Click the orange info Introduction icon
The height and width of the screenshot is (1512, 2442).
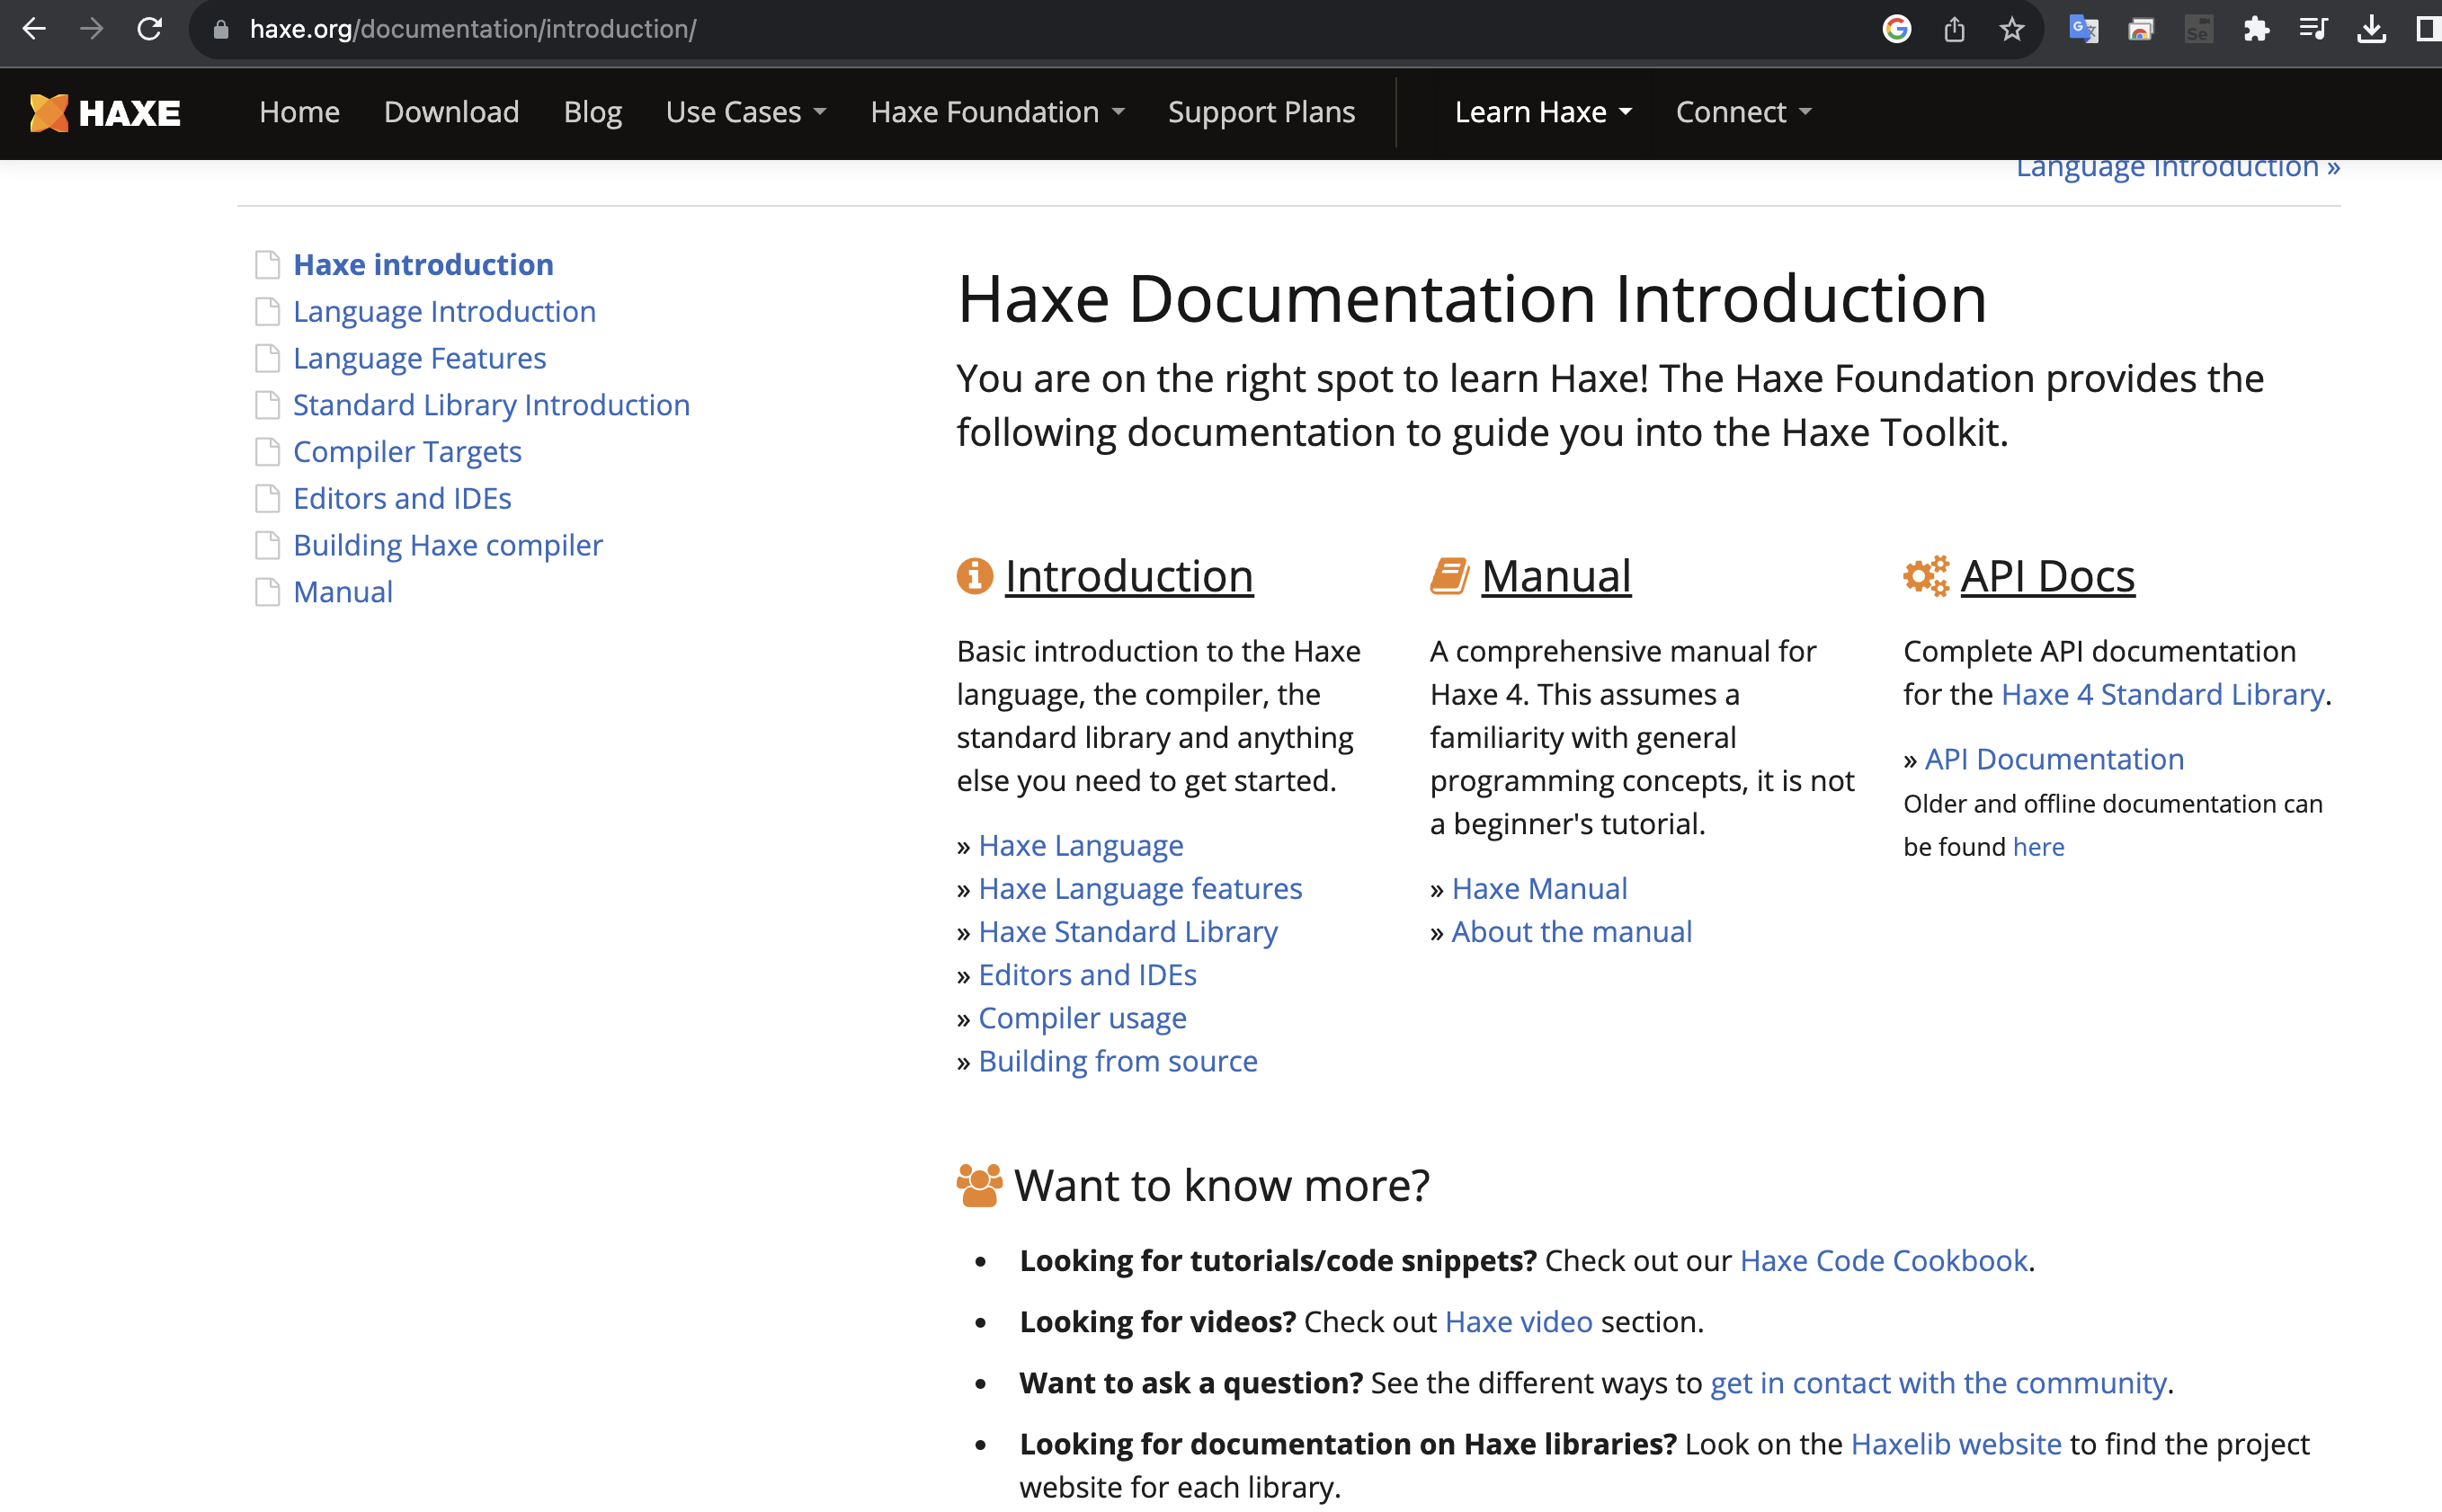tap(974, 576)
